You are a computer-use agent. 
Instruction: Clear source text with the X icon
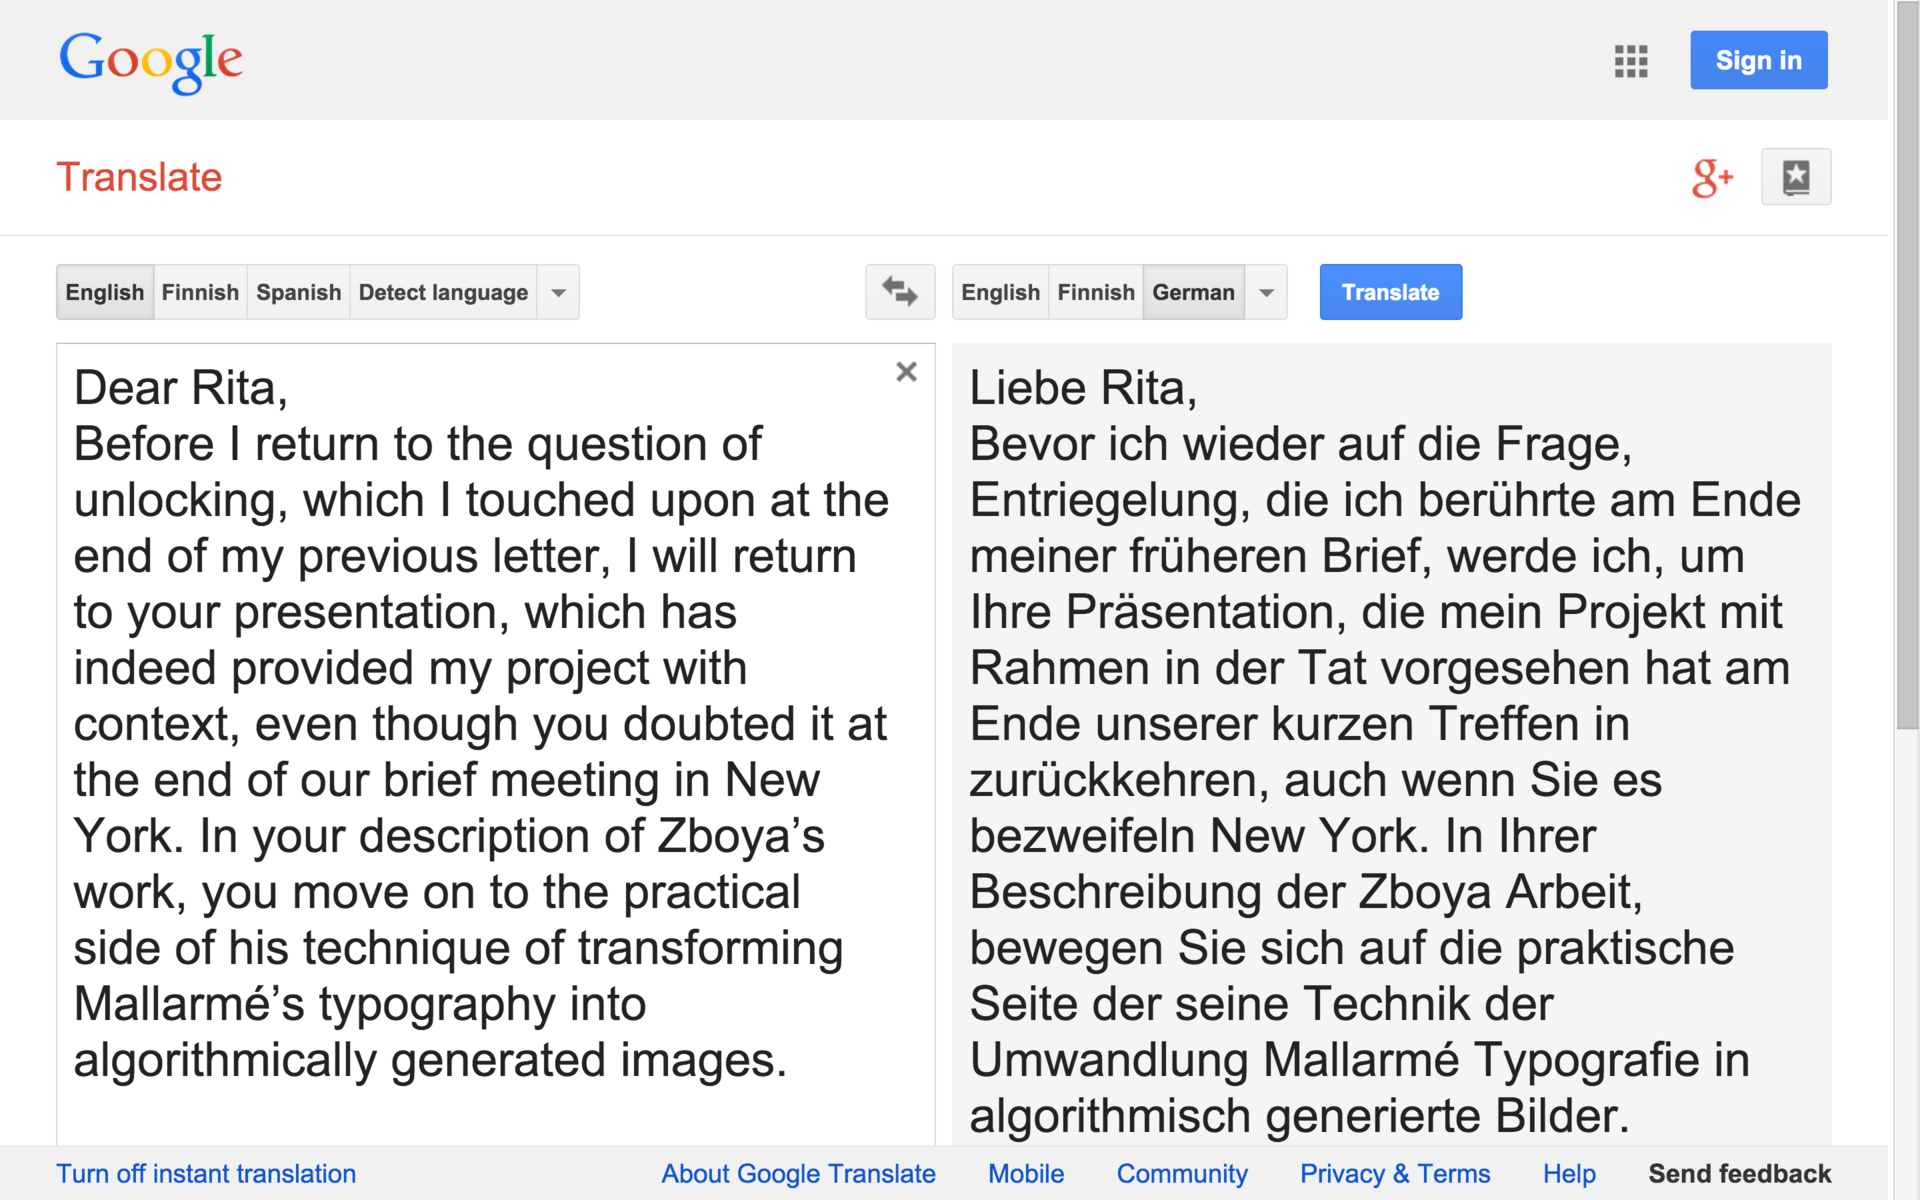tap(906, 372)
